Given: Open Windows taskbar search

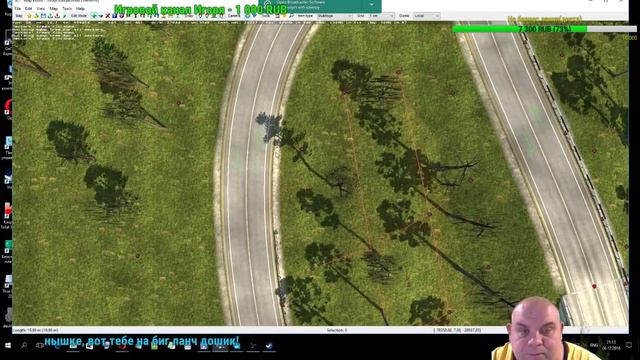Looking at the screenshot, I should pos(24,345).
